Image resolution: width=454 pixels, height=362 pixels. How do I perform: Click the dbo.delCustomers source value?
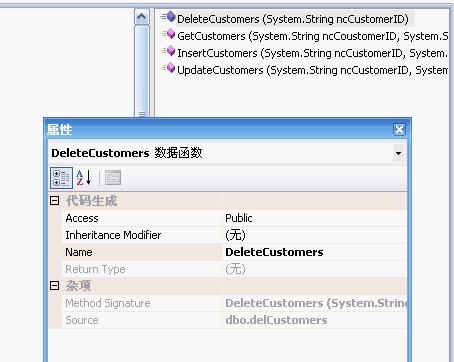[x=276, y=320]
